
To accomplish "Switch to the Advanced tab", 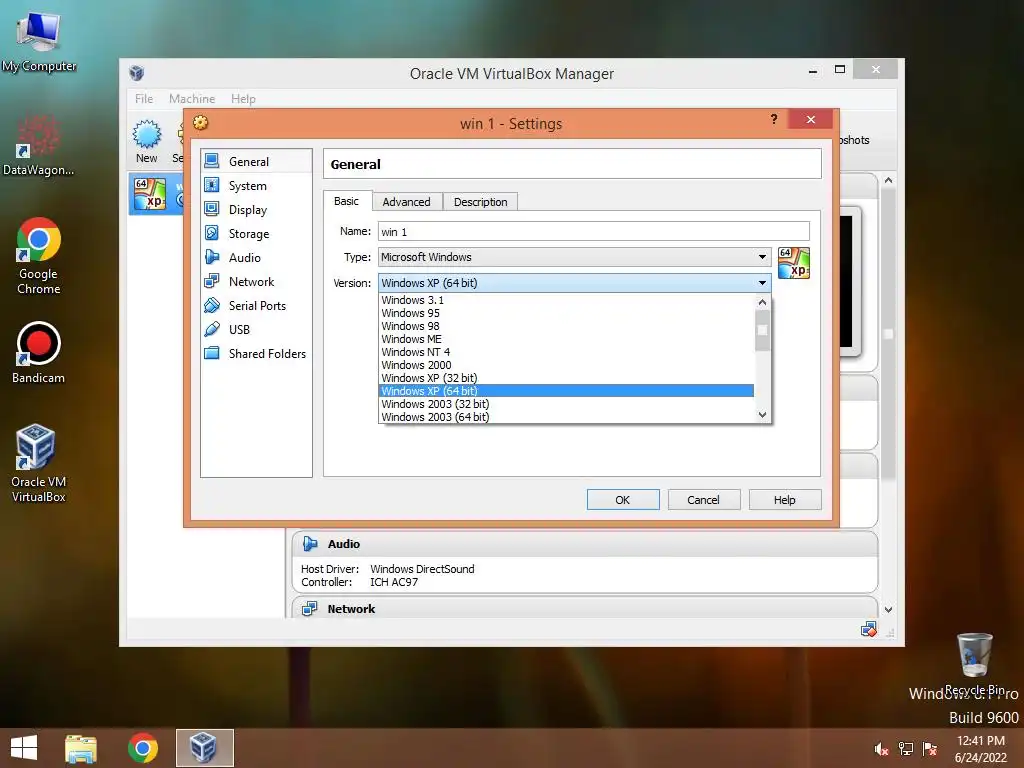I will coord(406,202).
